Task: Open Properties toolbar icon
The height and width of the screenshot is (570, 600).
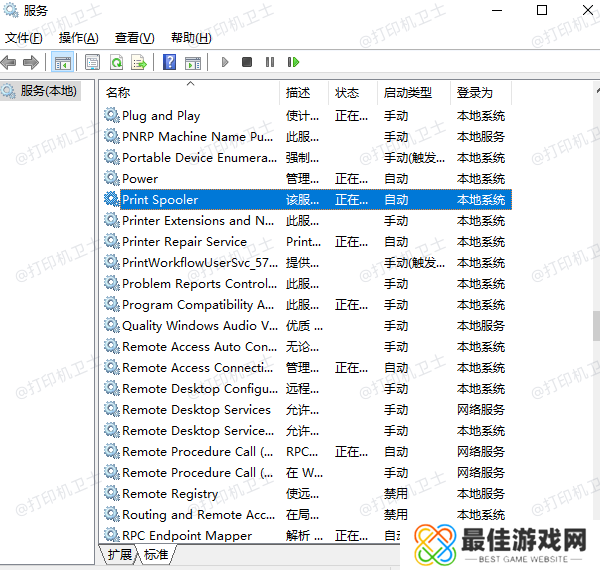Action: coord(92,62)
